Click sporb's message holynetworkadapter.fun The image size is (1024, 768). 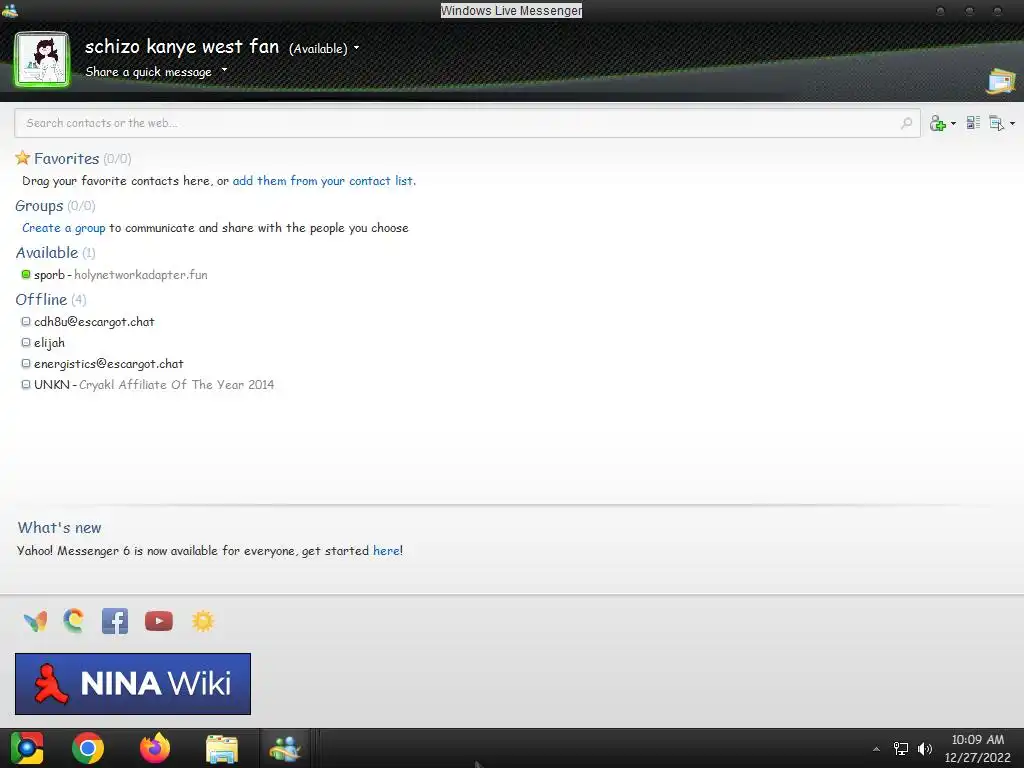141,275
